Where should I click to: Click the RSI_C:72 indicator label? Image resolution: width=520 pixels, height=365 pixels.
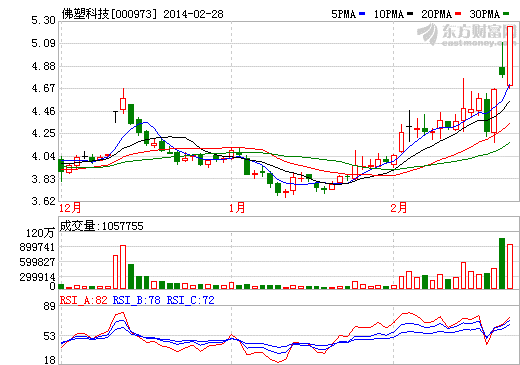[x=190, y=300]
